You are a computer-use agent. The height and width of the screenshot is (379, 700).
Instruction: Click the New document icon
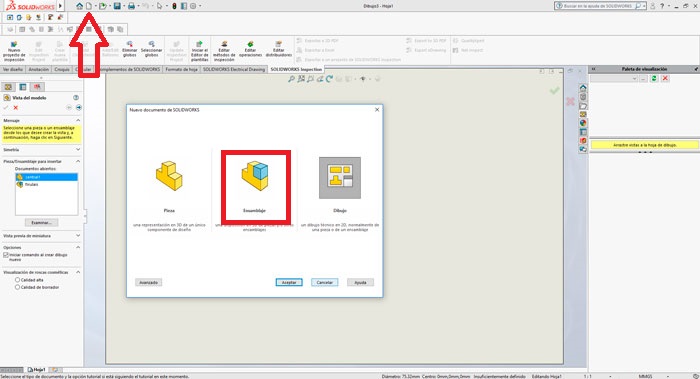click(x=89, y=6)
